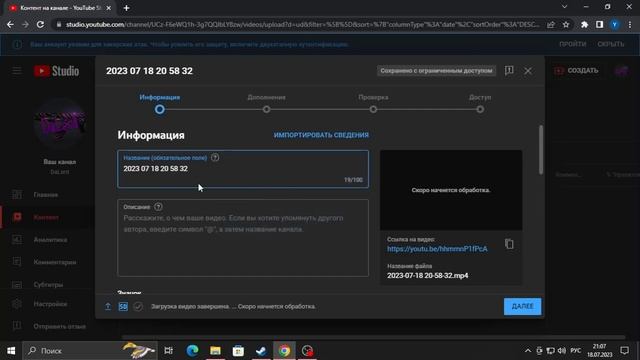Click the info icon in the security banner
Image resolution: width=640 pixels, height=360 pixels.
[17, 44]
